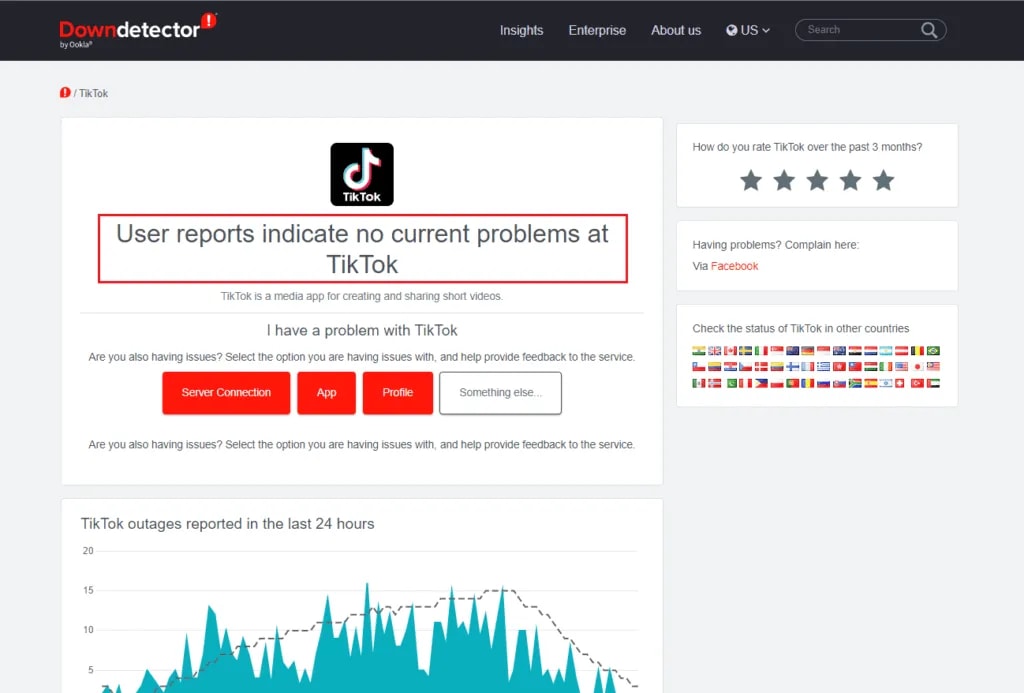
Task: Open the Insights menu item
Action: (x=521, y=30)
